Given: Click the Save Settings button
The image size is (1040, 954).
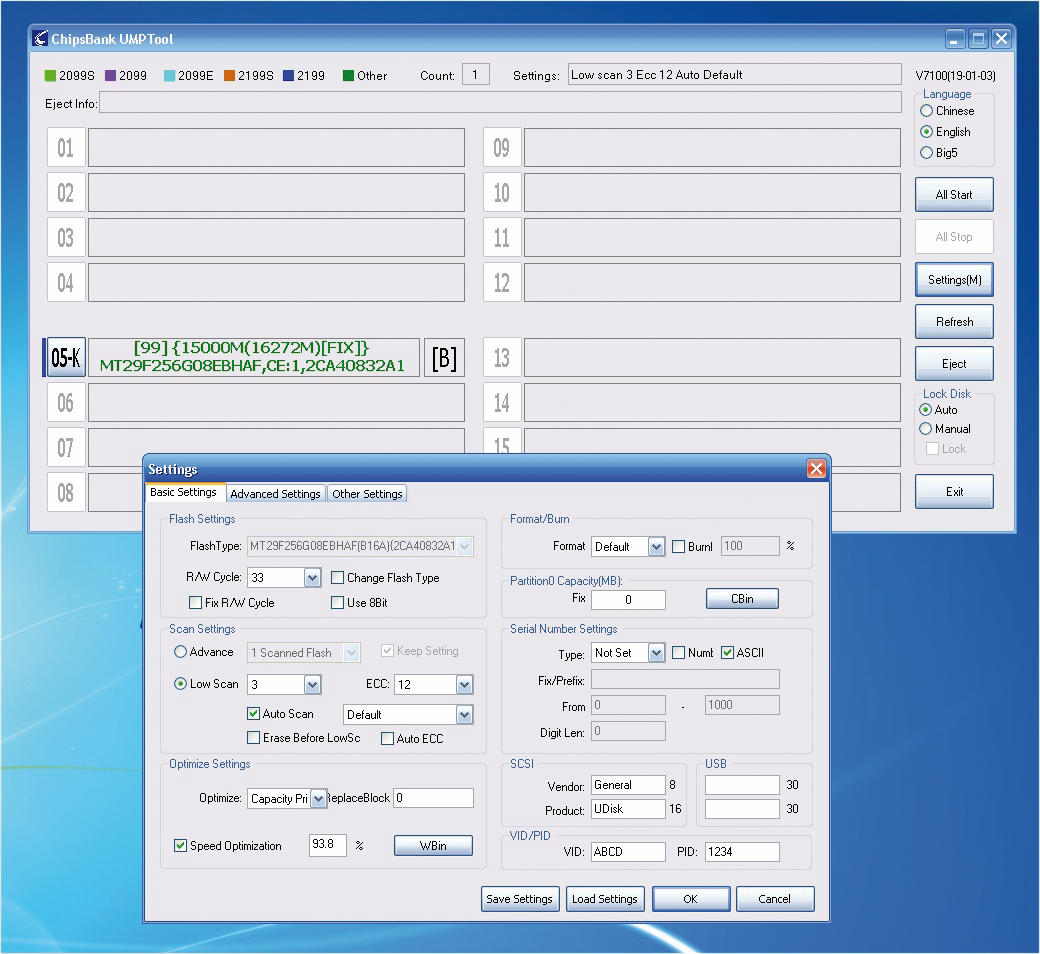Looking at the screenshot, I should 520,899.
